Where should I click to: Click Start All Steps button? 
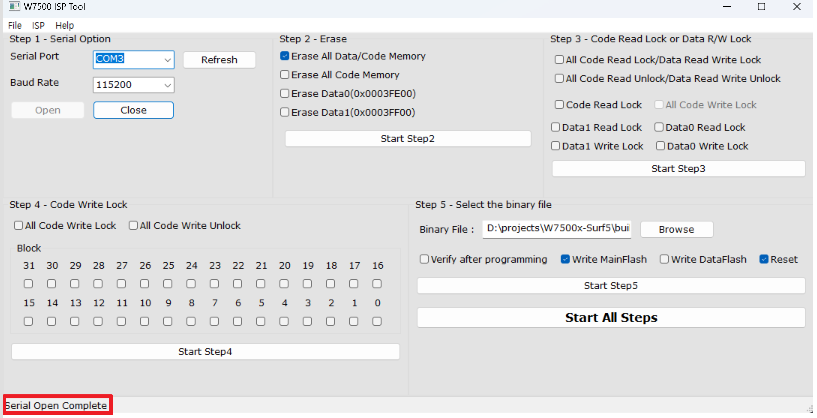click(x=611, y=318)
